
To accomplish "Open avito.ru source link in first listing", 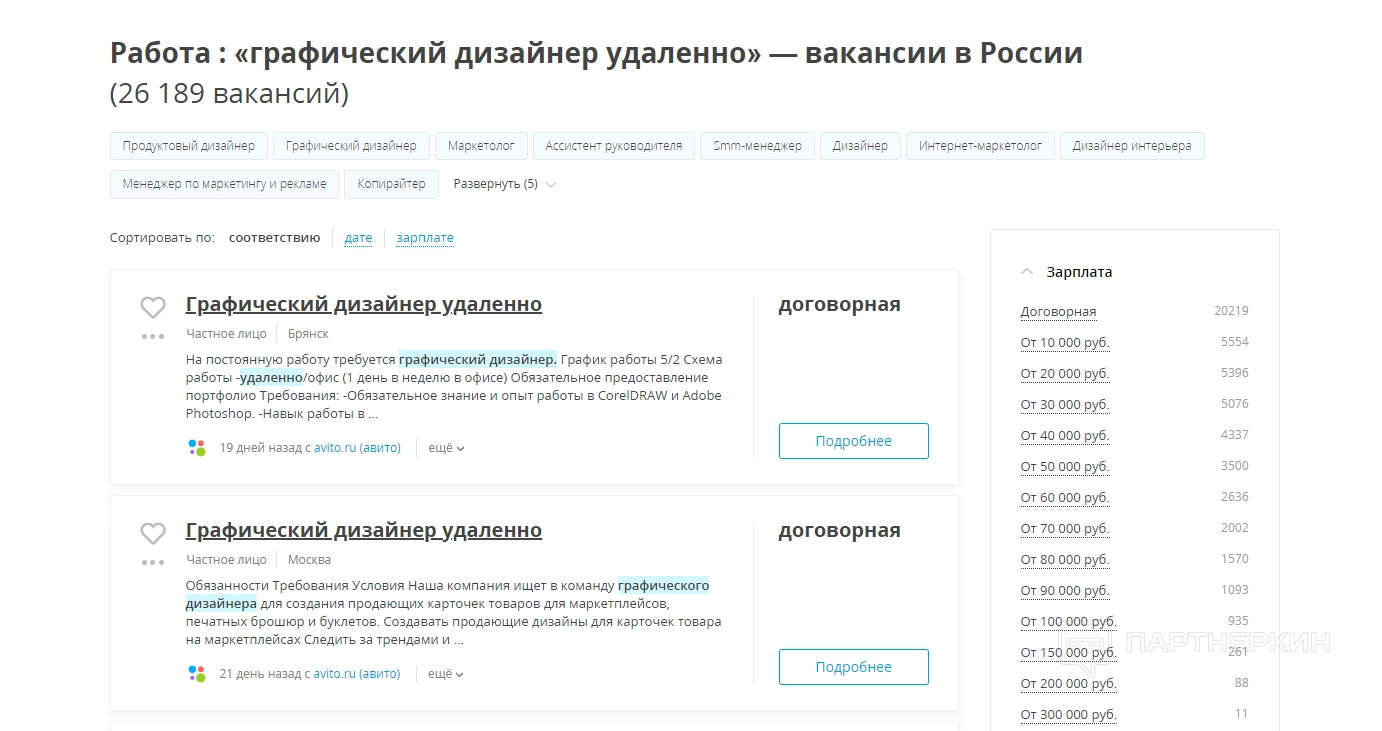I will tap(357, 448).
